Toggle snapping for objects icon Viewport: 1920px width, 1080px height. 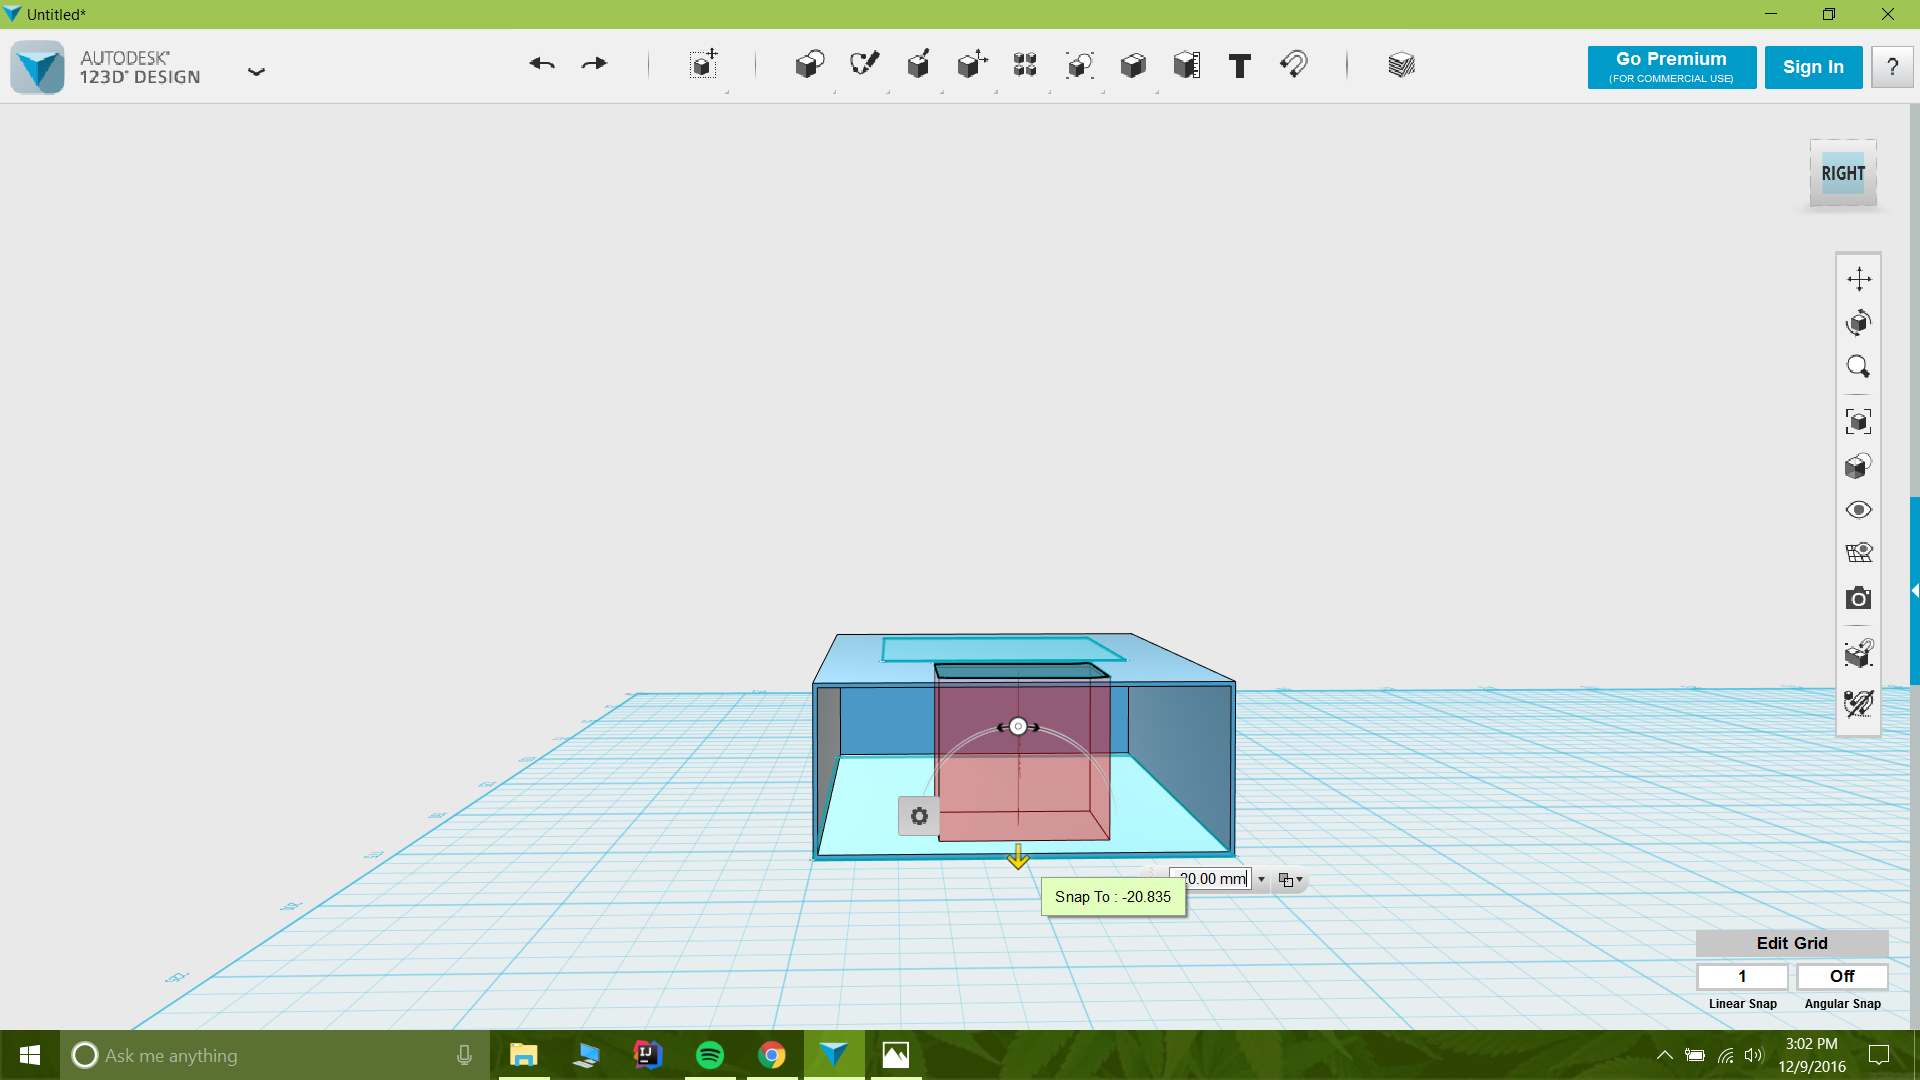[x=1859, y=653]
